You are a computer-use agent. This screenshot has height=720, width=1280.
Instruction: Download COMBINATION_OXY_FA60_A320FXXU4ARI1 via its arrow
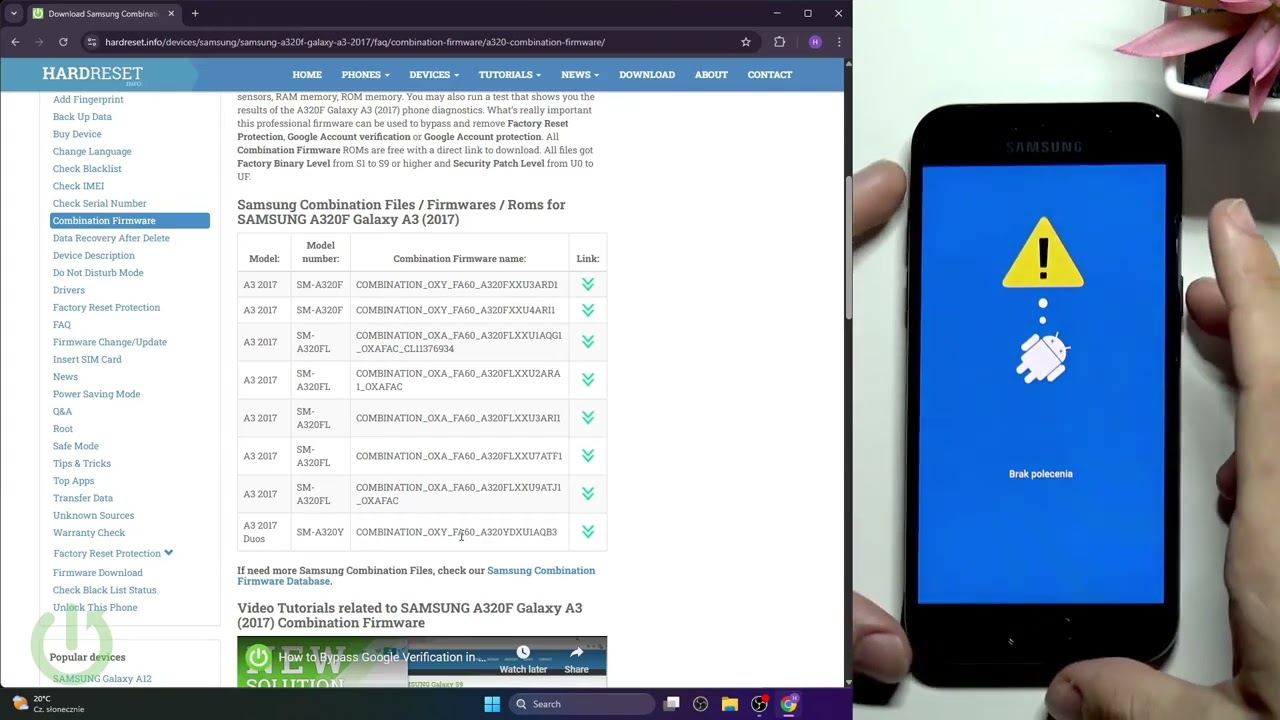pos(588,310)
